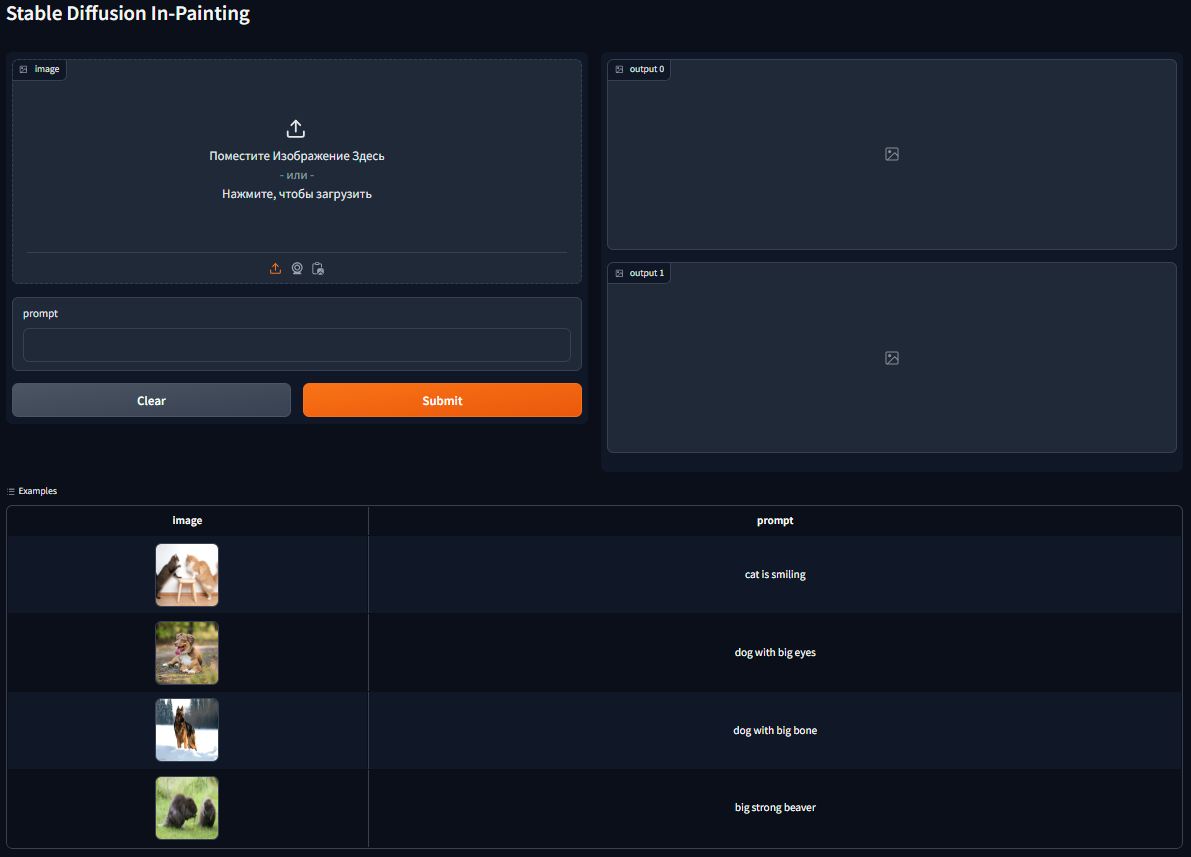Click the orange Submit button

[442, 400]
